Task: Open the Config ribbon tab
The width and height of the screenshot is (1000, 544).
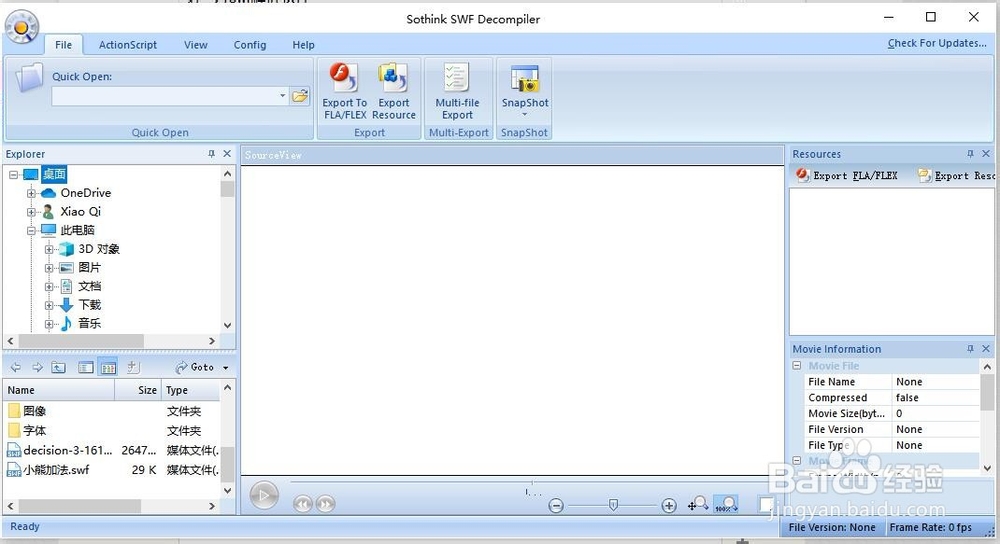Action: (x=250, y=45)
